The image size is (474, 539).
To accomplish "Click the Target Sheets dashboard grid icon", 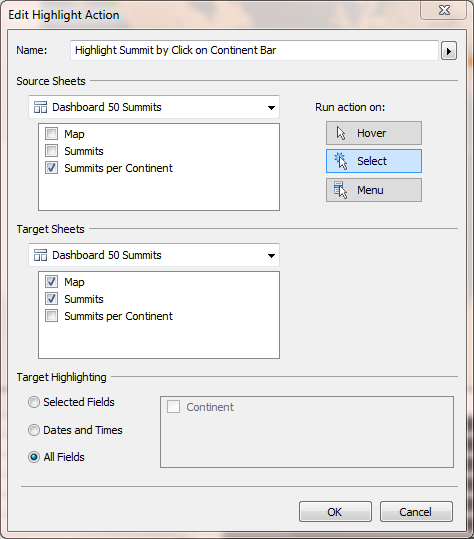I will [x=40, y=255].
